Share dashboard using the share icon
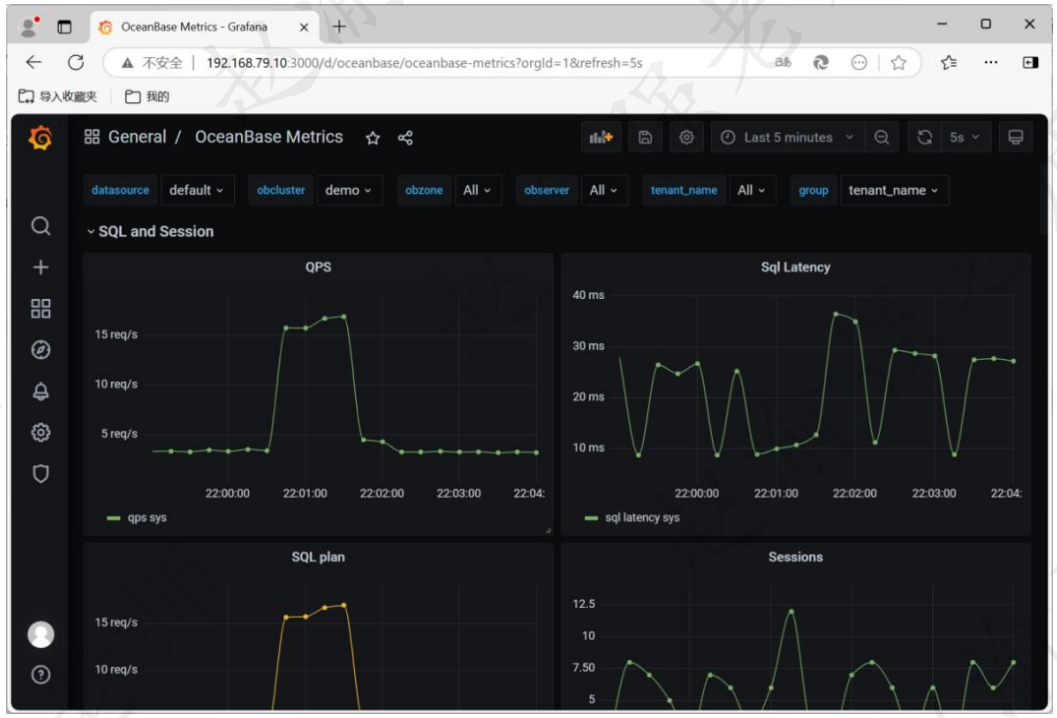1057x718 pixels. (405, 138)
